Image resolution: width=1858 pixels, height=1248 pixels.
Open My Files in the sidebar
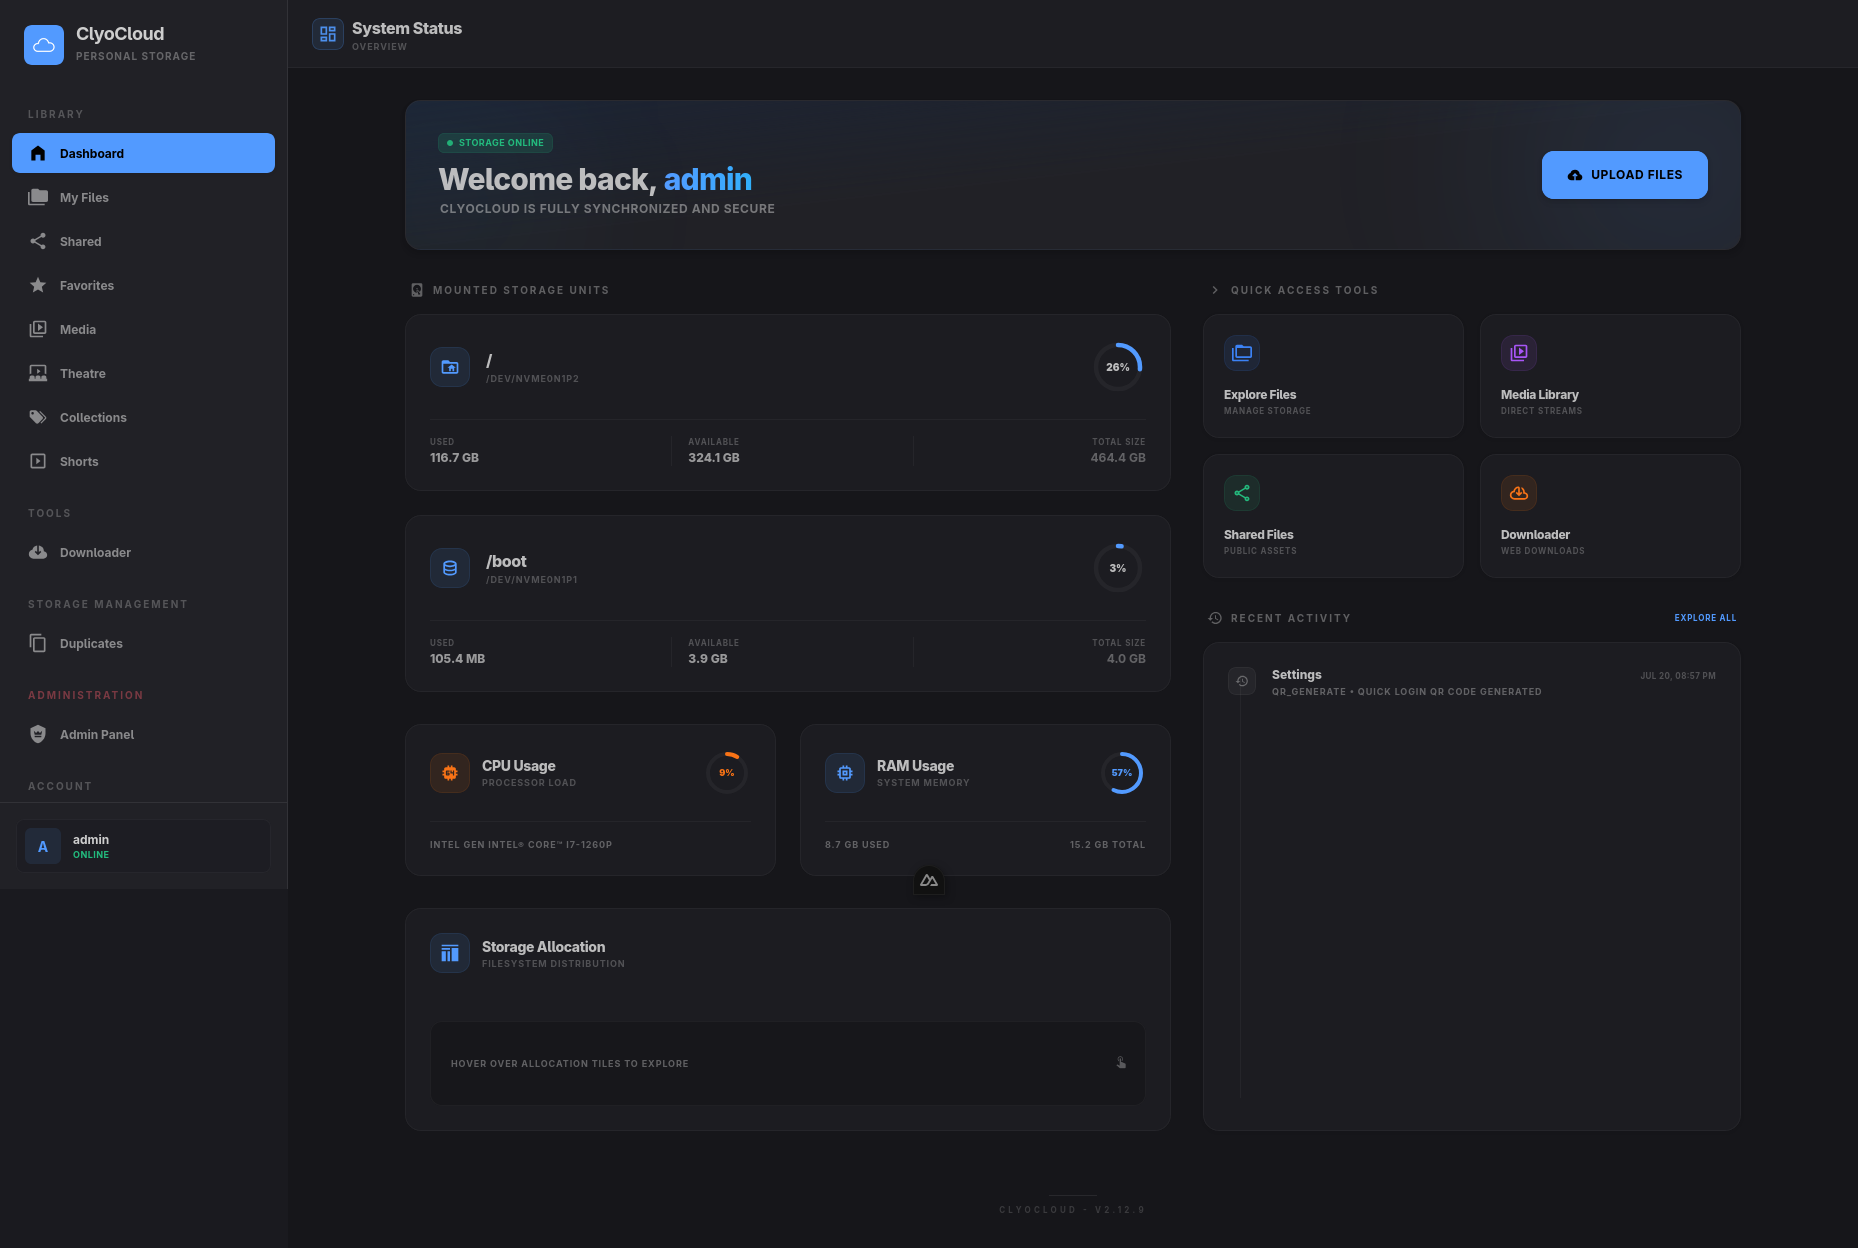coord(143,197)
